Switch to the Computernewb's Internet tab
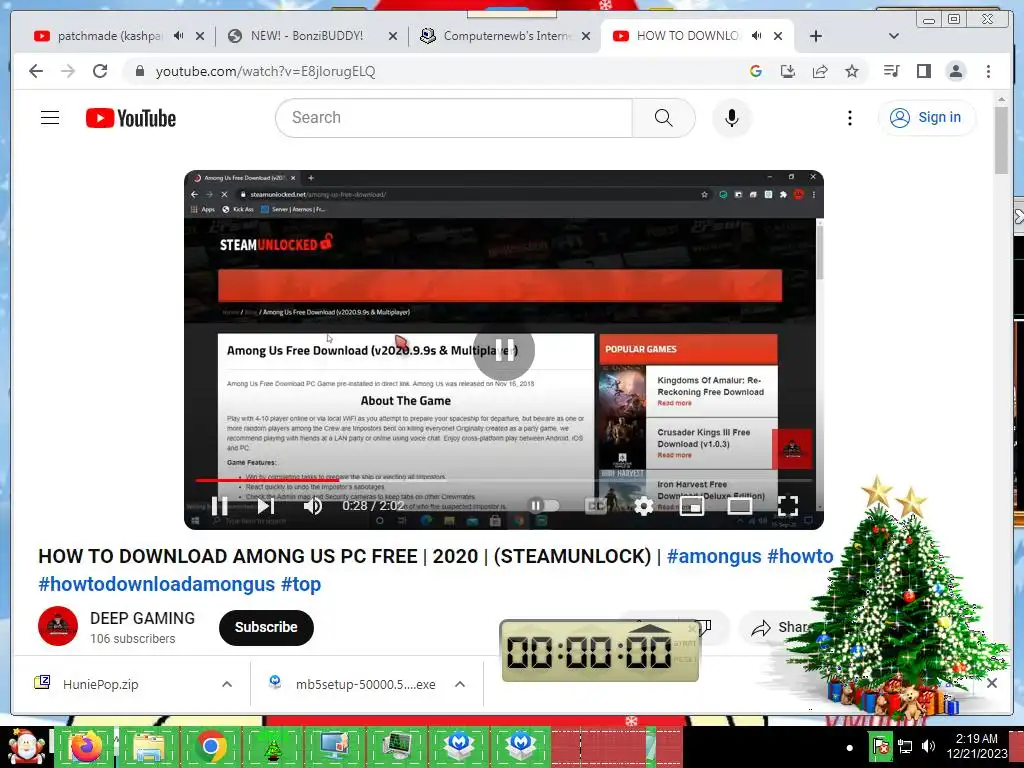The height and width of the screenshot is (768, 1024). pos(500,36)
